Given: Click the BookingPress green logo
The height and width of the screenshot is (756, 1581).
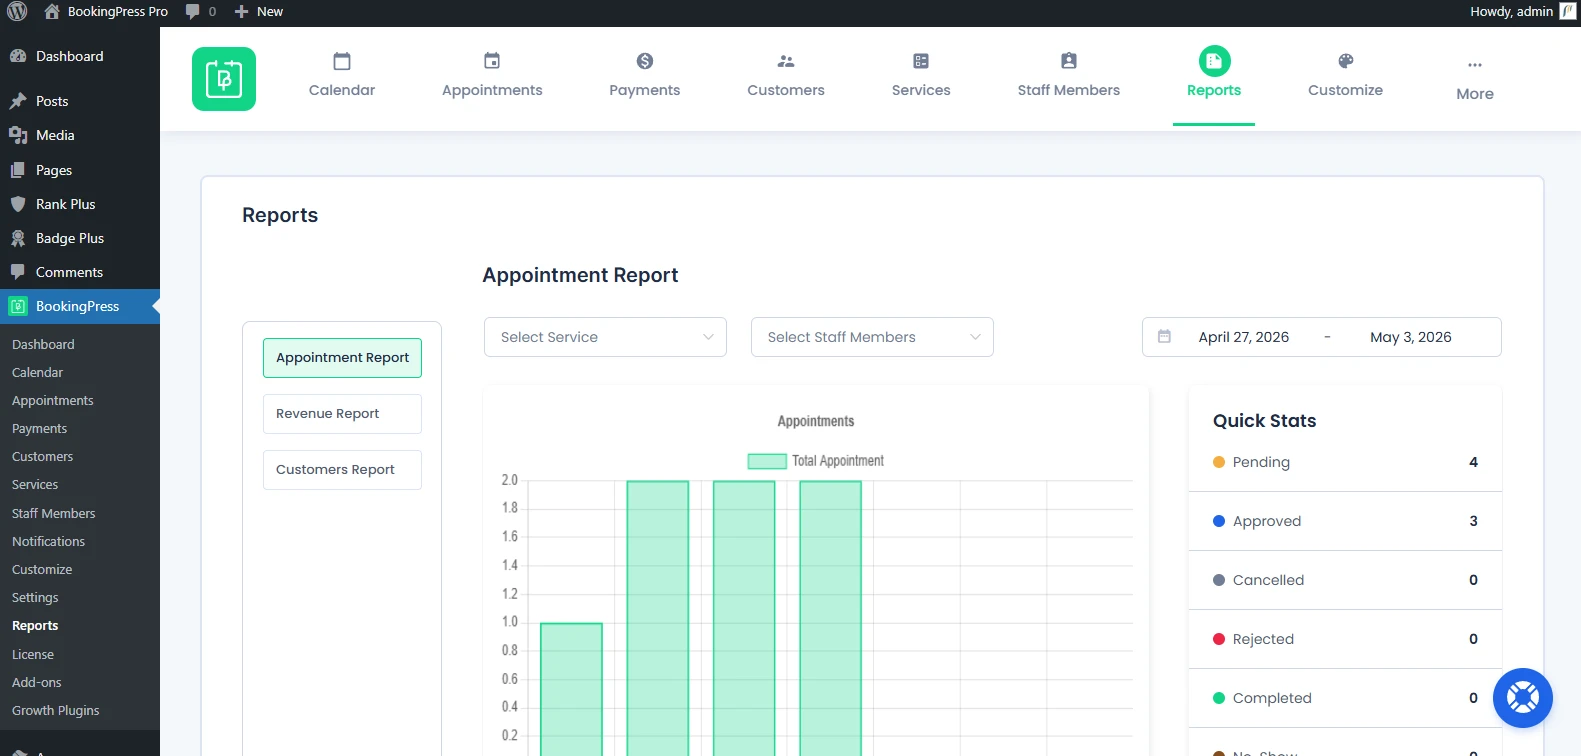Looking at the screenshot, I should [x=224, y=79].
